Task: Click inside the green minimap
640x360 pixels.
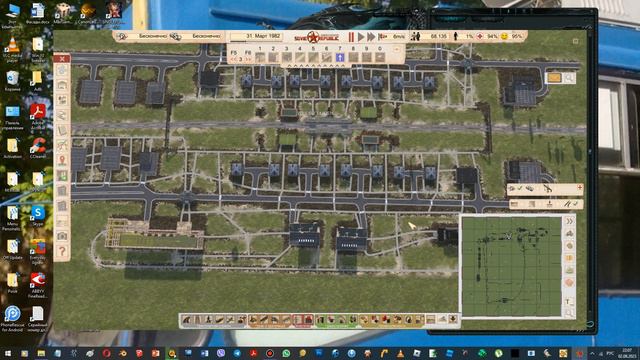Action: click(512, 267)
